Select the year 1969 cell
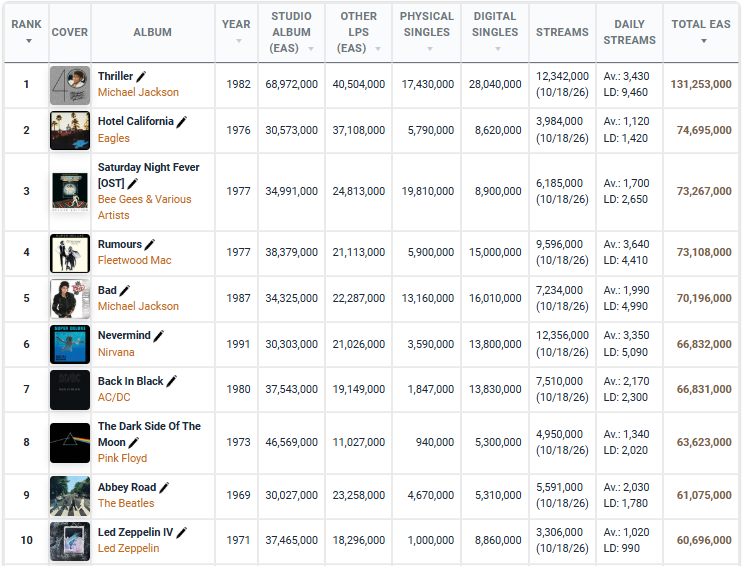This screenshot has width=742, height=566. (238, 495)
